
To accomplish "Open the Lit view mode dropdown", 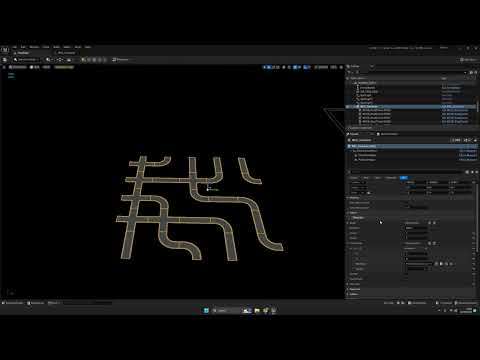I will point(35,67).
